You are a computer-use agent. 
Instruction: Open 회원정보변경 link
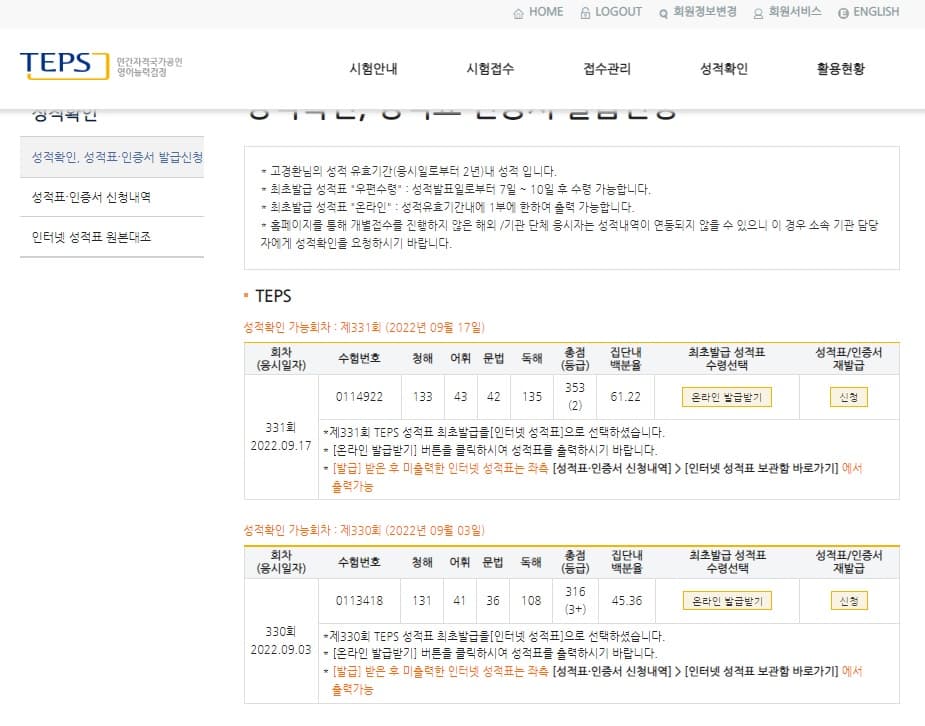[x=704, y=12]
